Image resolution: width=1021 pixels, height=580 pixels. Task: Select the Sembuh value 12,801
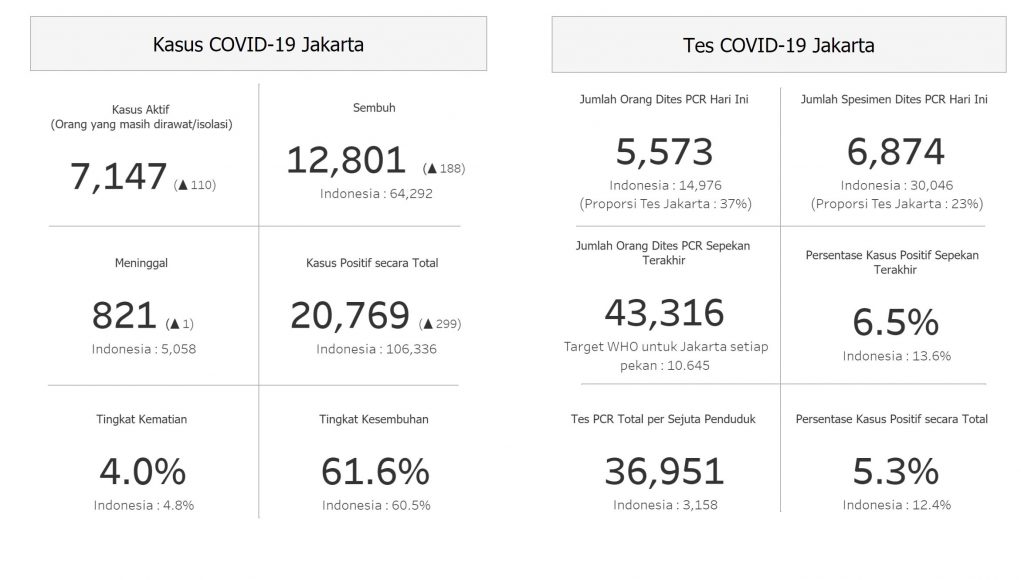pos(346,160)
